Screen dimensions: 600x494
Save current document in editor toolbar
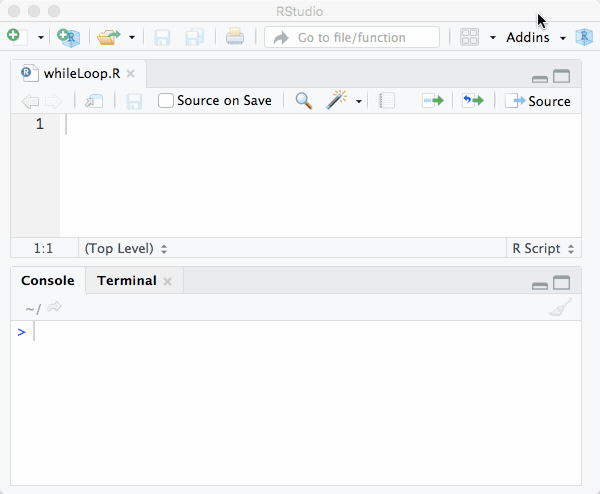[x=134, y=101]
